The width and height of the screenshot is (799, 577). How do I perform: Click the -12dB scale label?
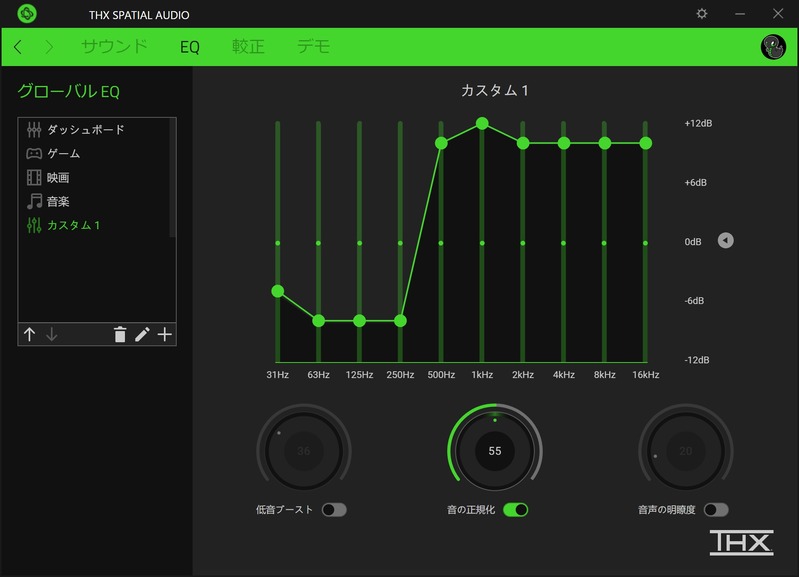point(697,360)
